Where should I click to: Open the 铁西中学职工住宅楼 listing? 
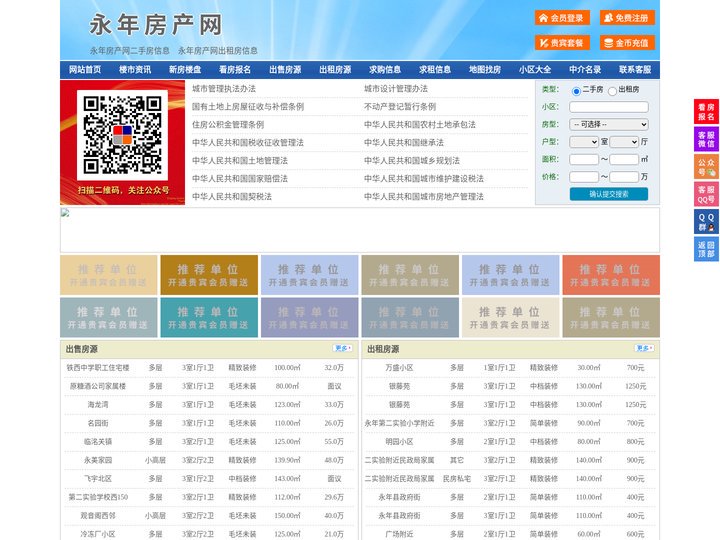[x=98, y=368]
